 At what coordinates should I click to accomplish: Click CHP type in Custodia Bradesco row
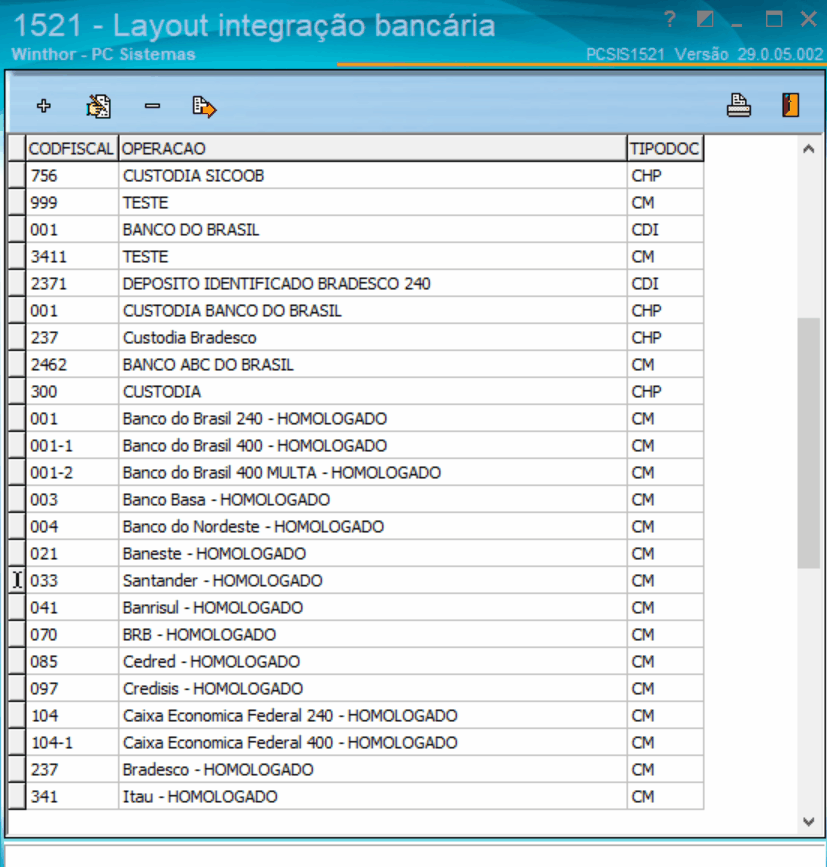(666, 337)
